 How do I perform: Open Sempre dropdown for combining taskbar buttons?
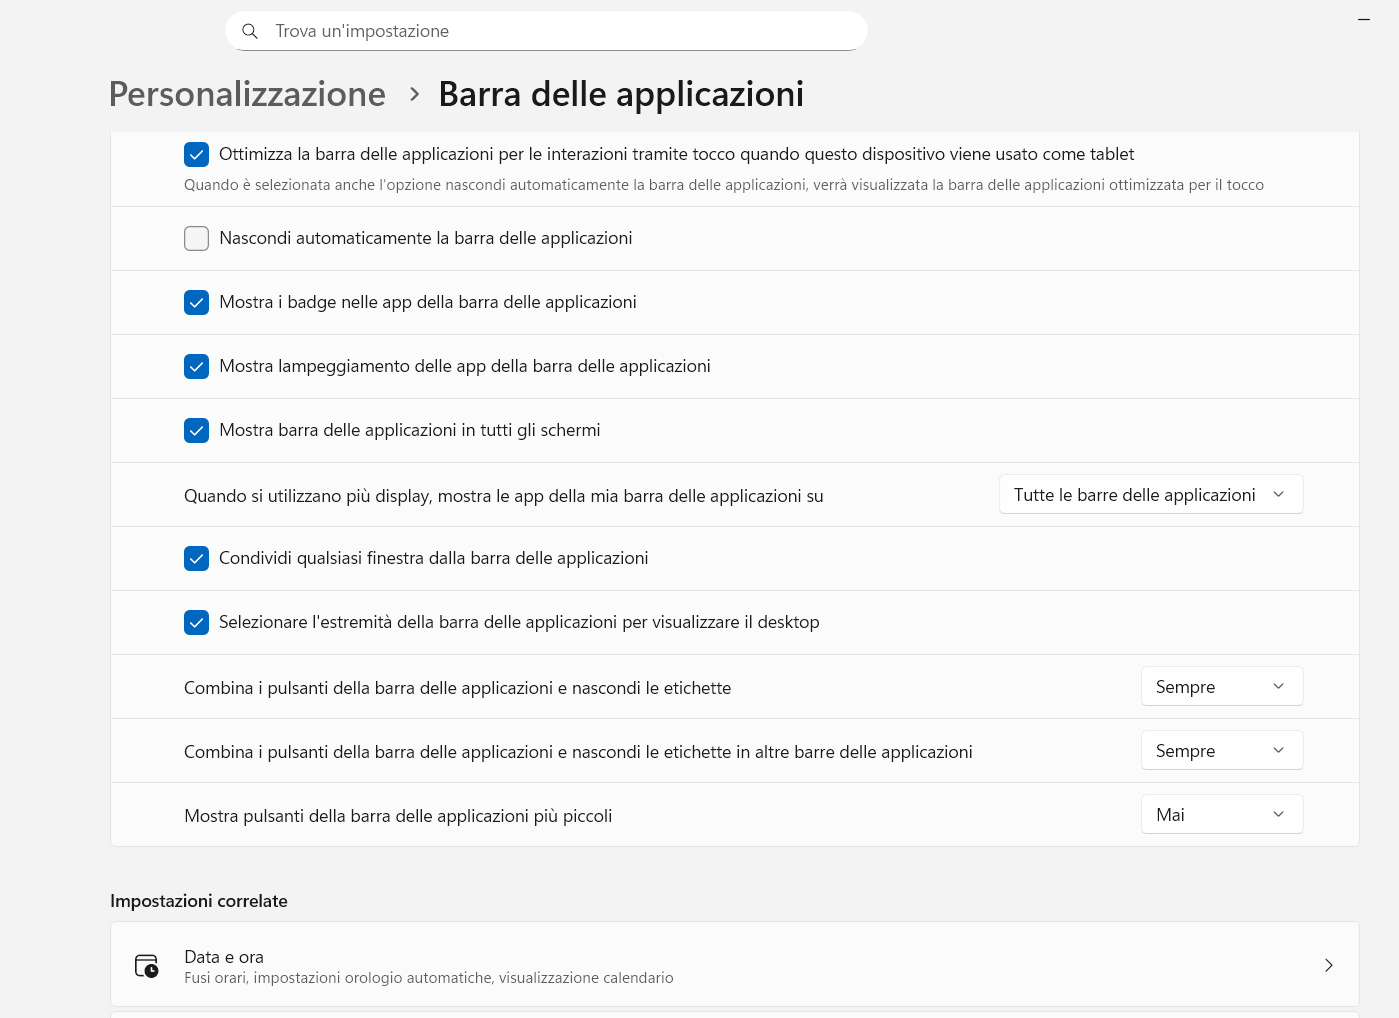pyautogui.click(x=1222, y=686)
